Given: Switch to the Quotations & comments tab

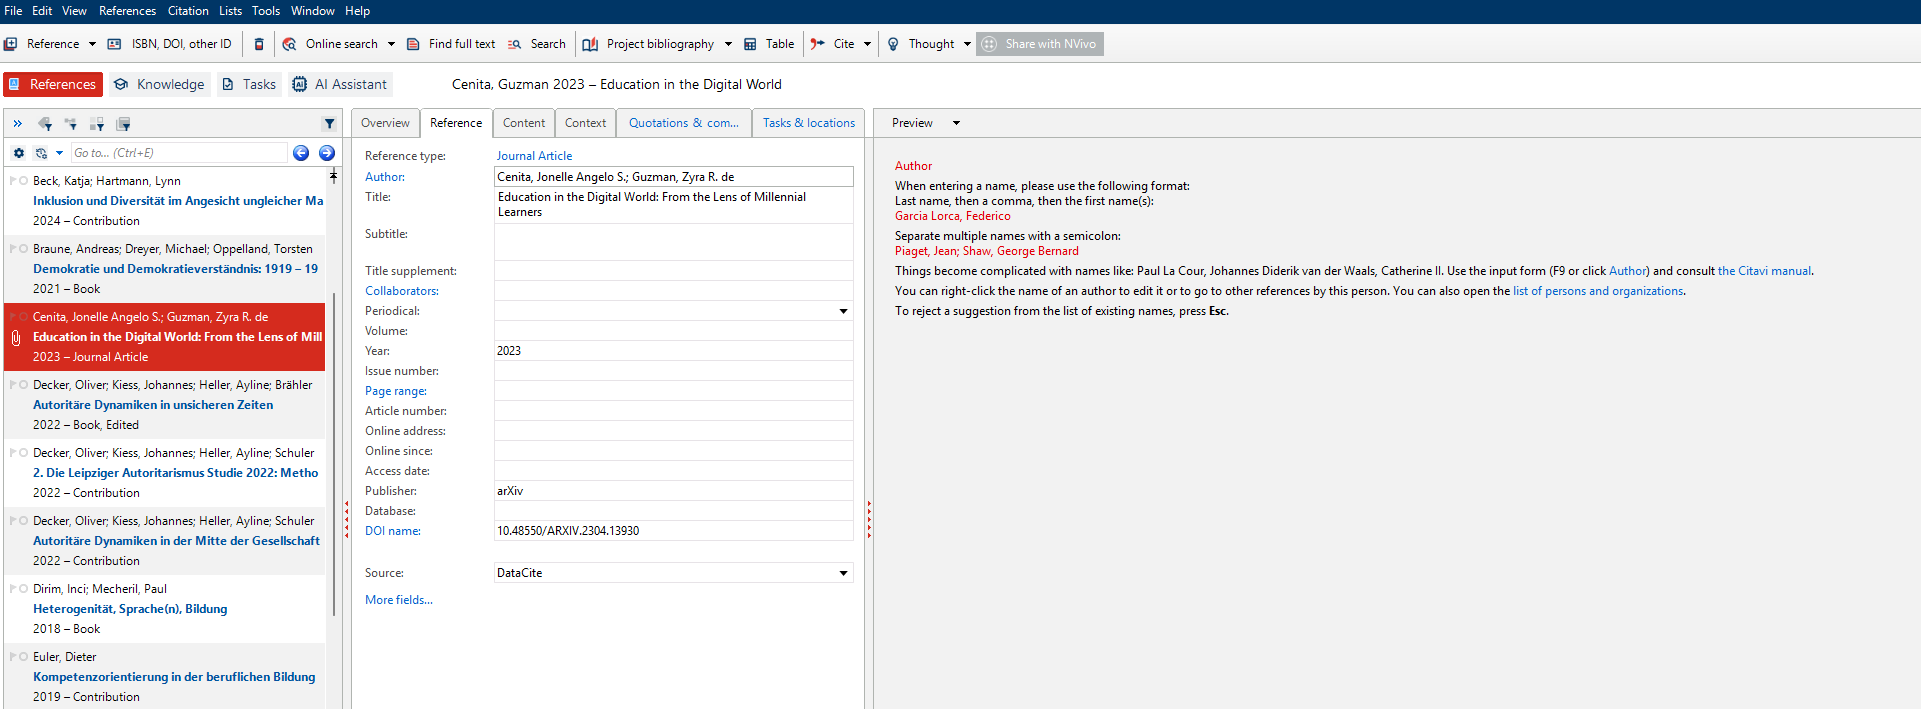Looking at the screenshot, I should pyautogui.click(x=683, y=123).
